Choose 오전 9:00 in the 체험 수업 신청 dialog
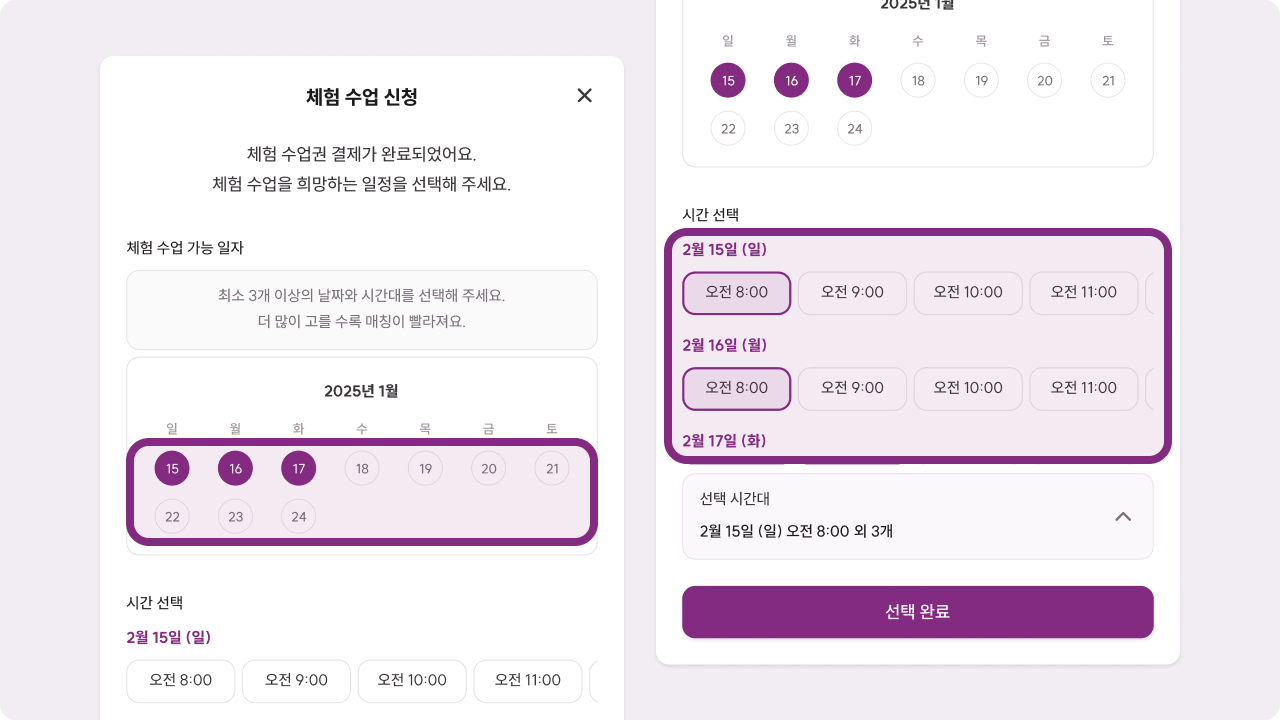 point(296,680)
